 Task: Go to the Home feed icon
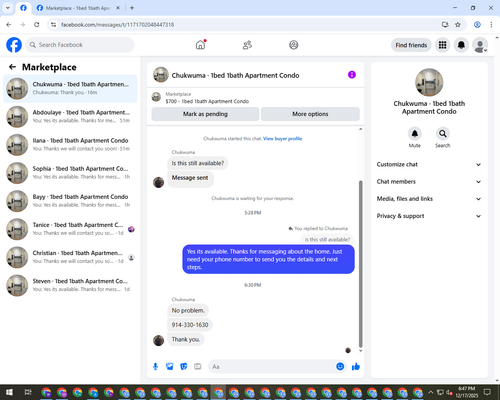coord(200,45)
